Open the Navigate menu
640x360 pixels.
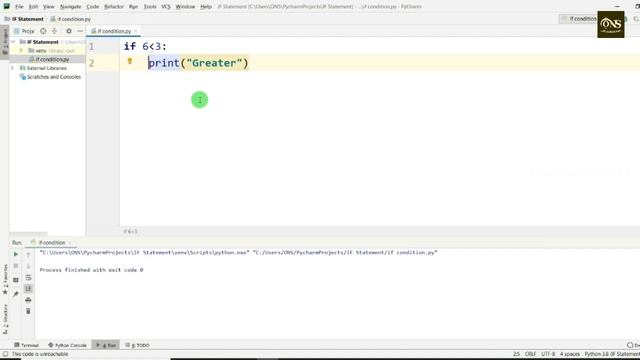71,7
